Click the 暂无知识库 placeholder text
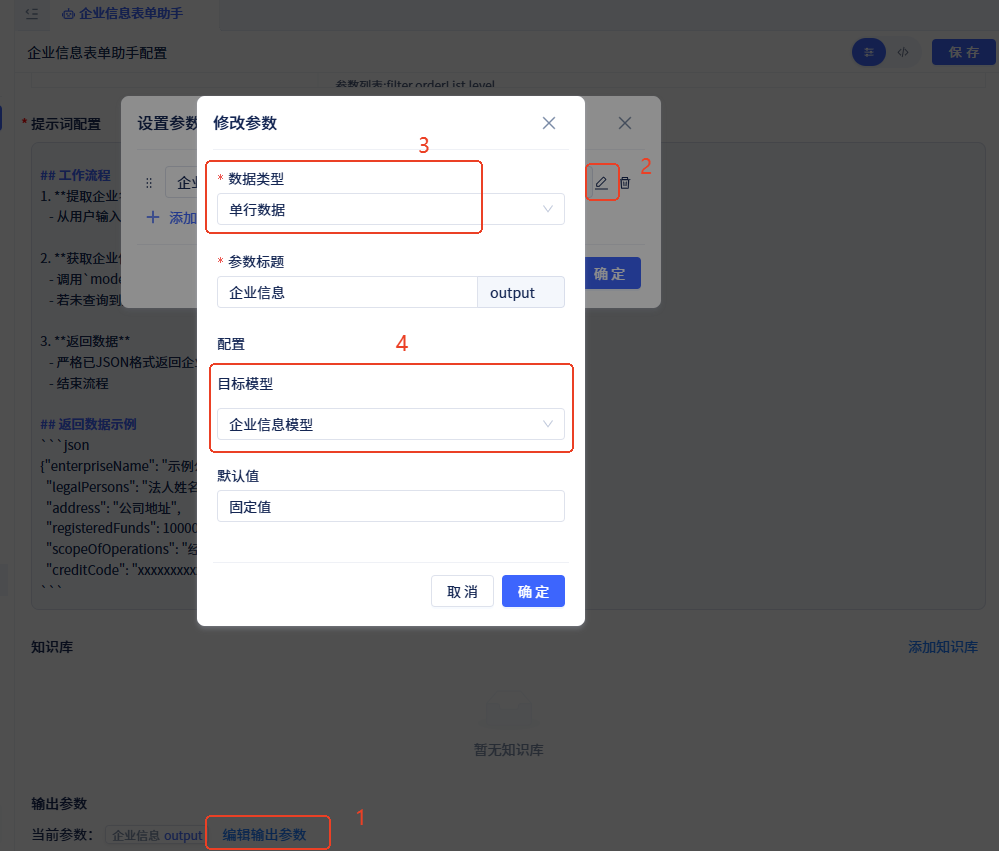The height and width of the screenshot is (851, 999). pos(508,750)
